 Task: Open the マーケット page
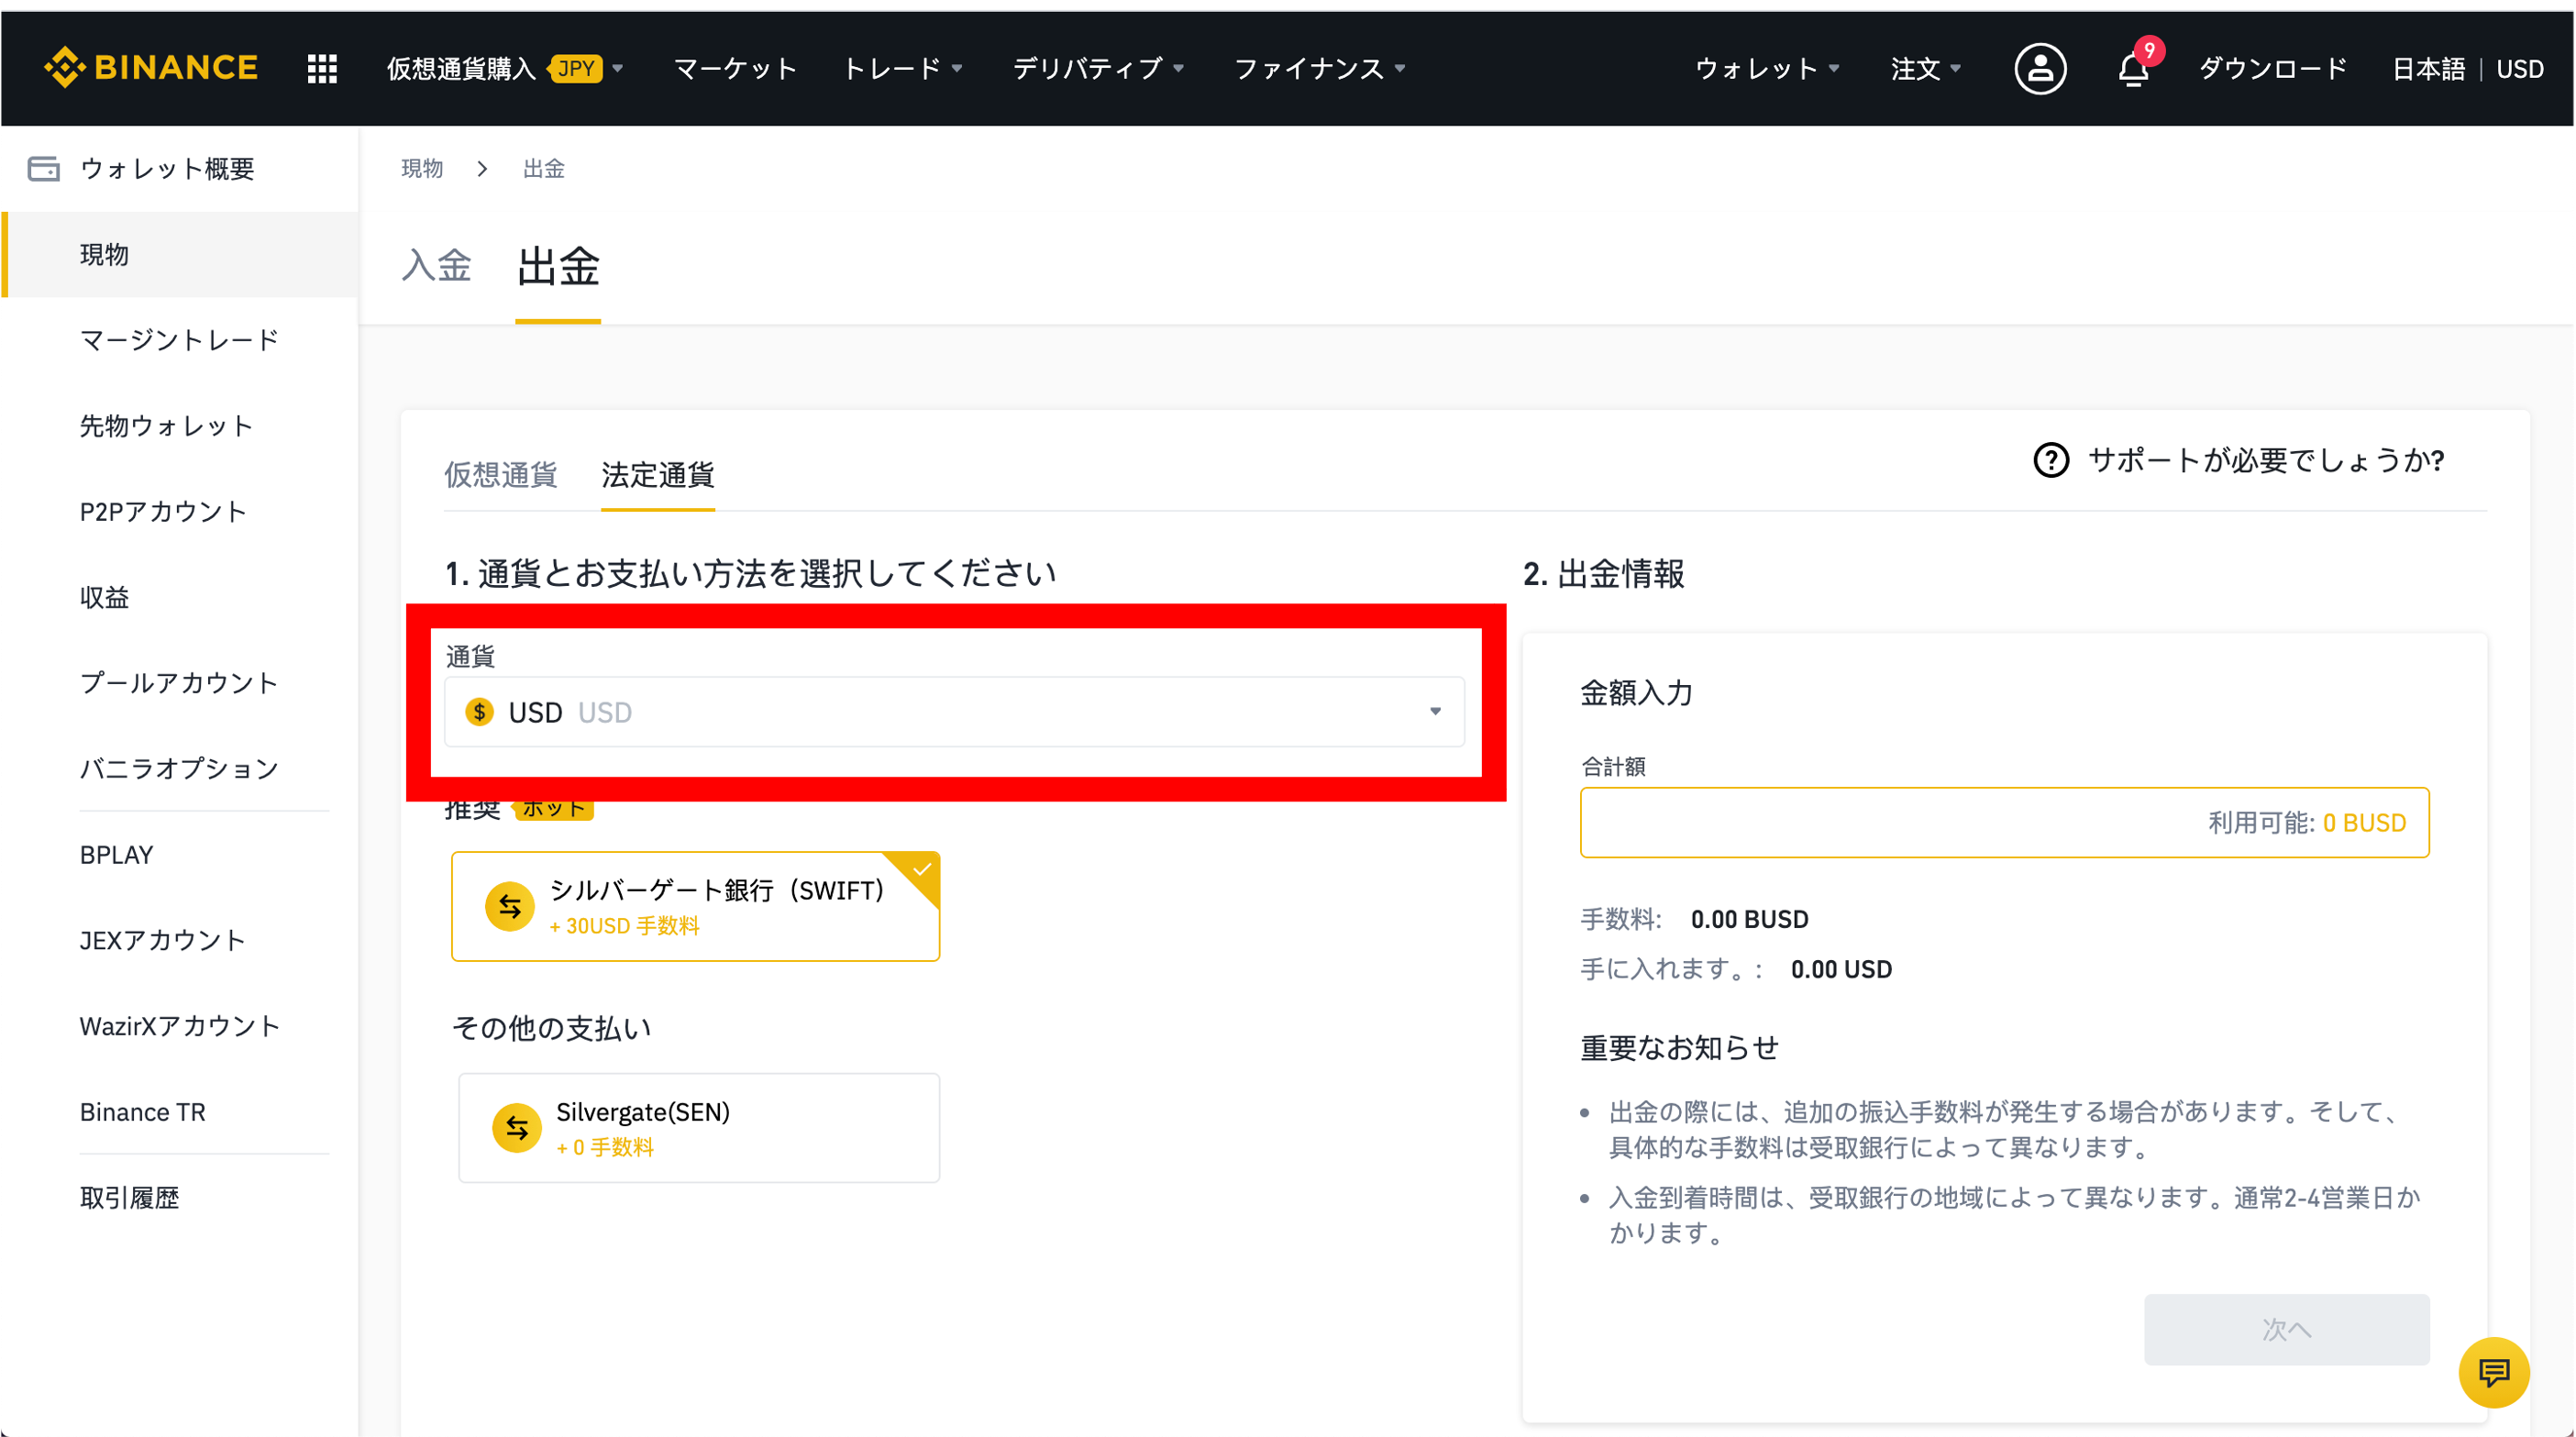[735, 68]
